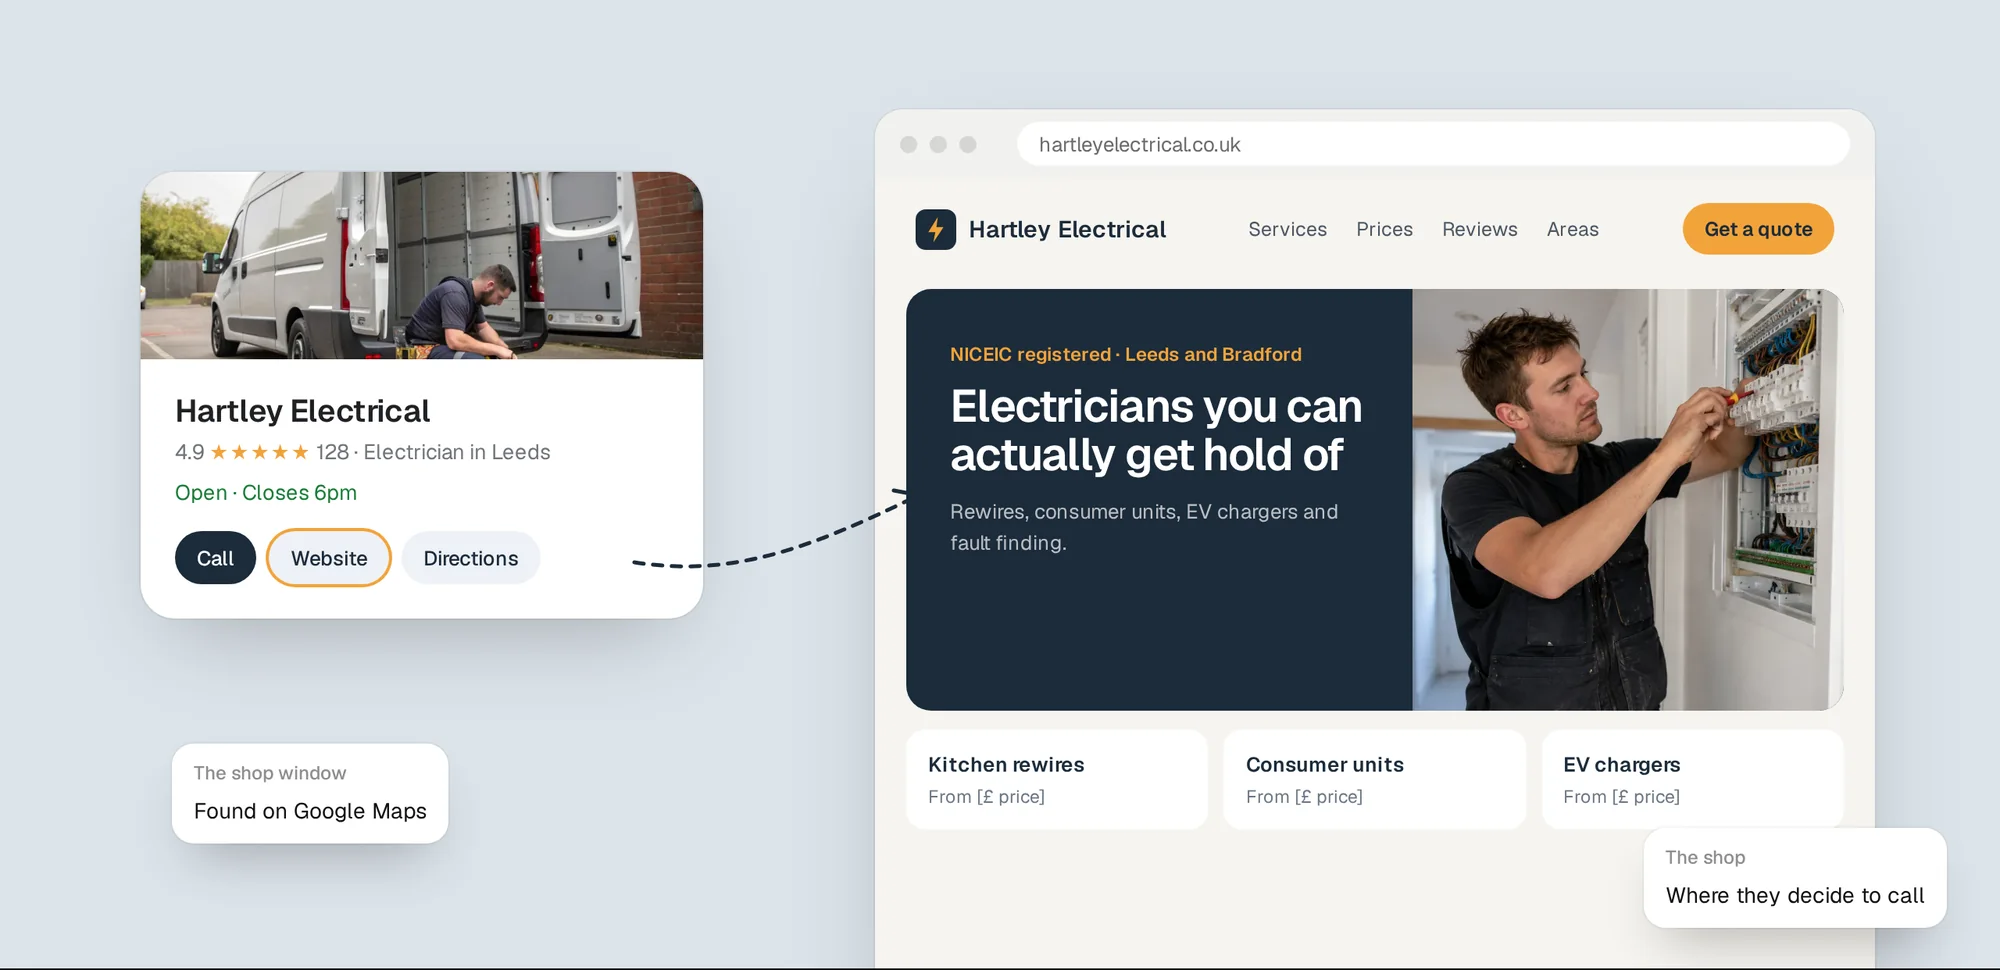Image resolution: width=2000 pixels, height=970 pixels.
Task: Click the first grey browser window dot
Action: pyautogui.click(x=908, y=144)
